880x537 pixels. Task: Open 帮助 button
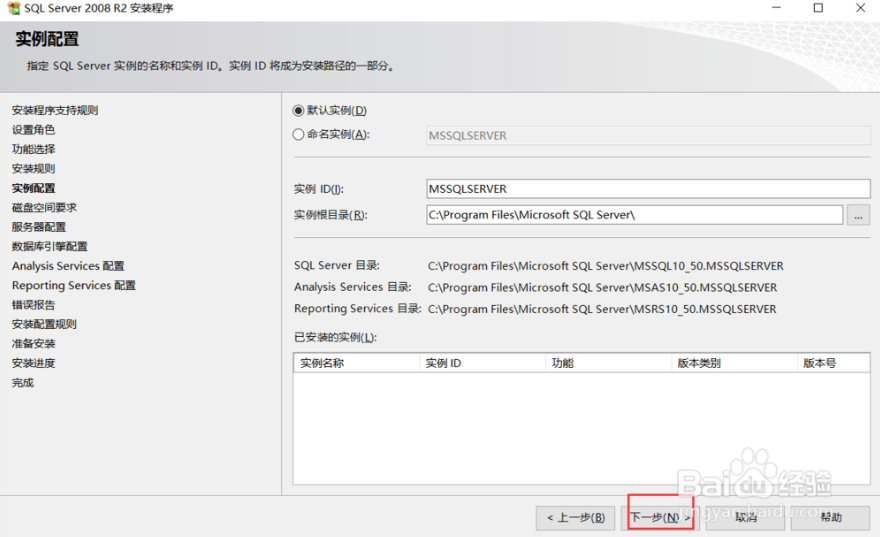pos(831,518)
